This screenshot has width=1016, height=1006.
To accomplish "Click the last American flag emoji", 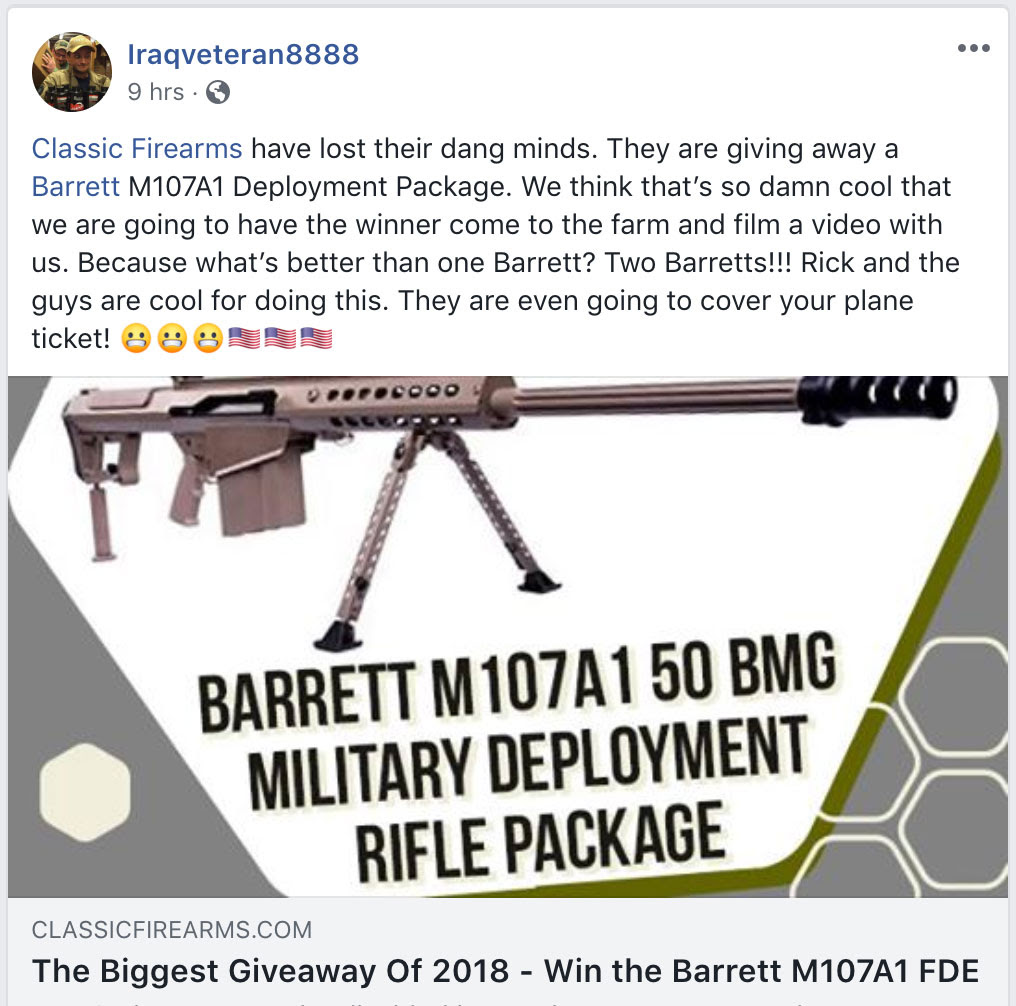I will (317, 338).
